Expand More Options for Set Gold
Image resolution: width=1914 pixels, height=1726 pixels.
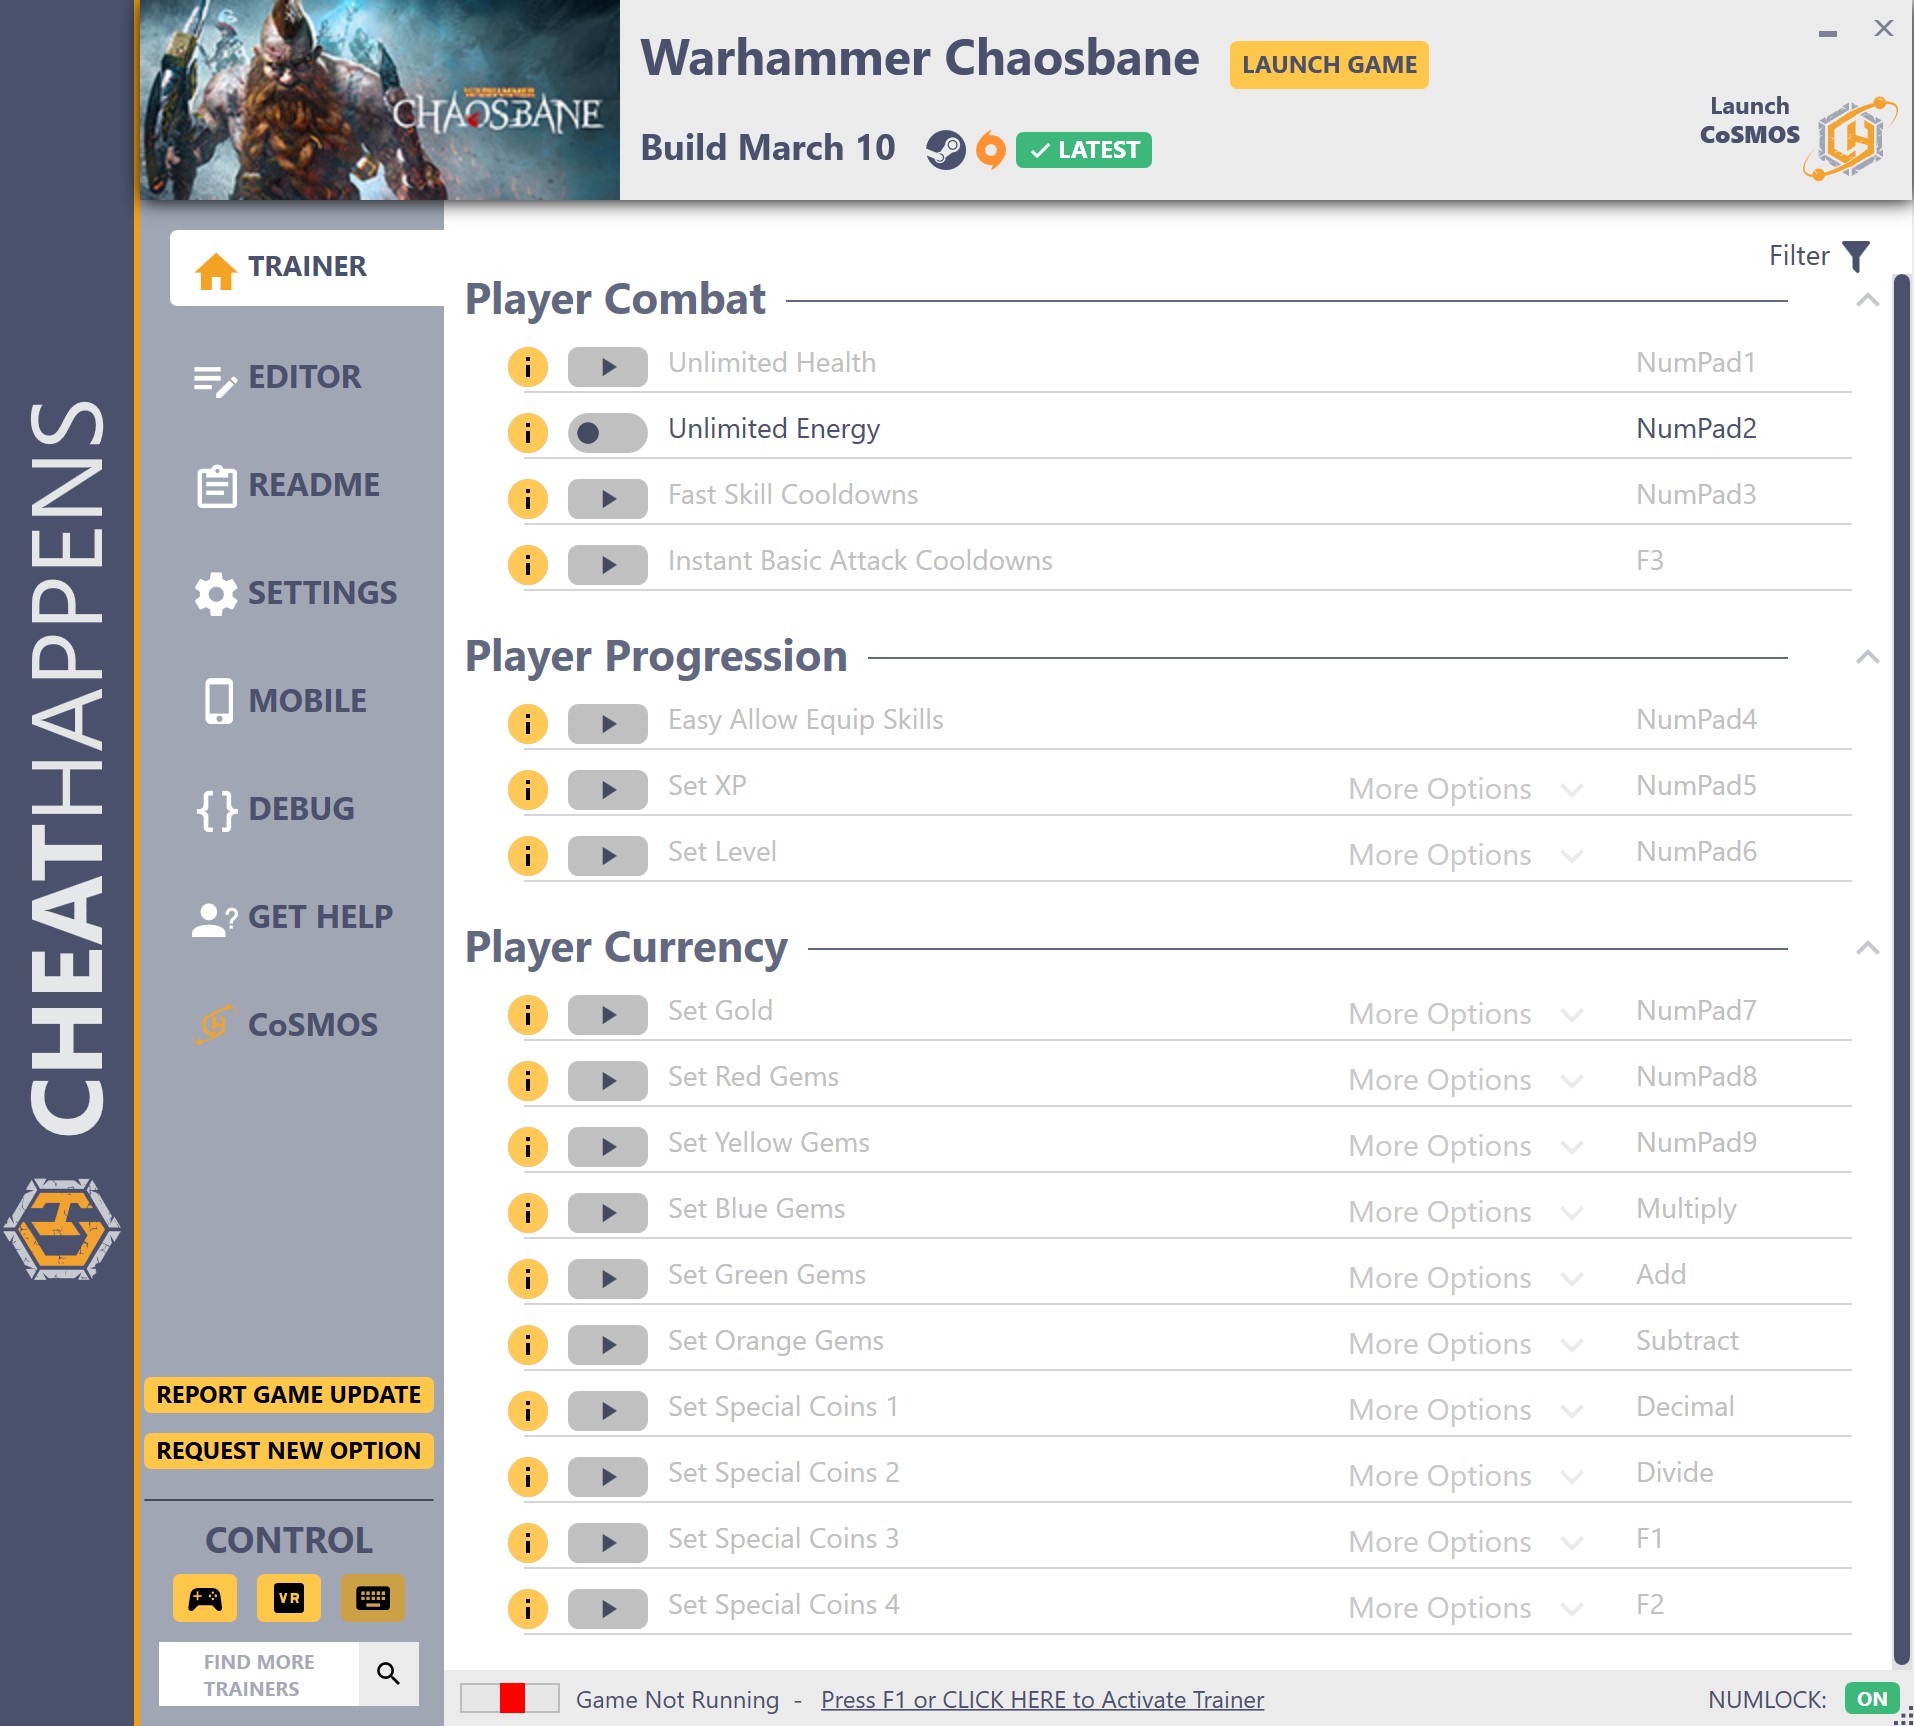[1465, 1015]
